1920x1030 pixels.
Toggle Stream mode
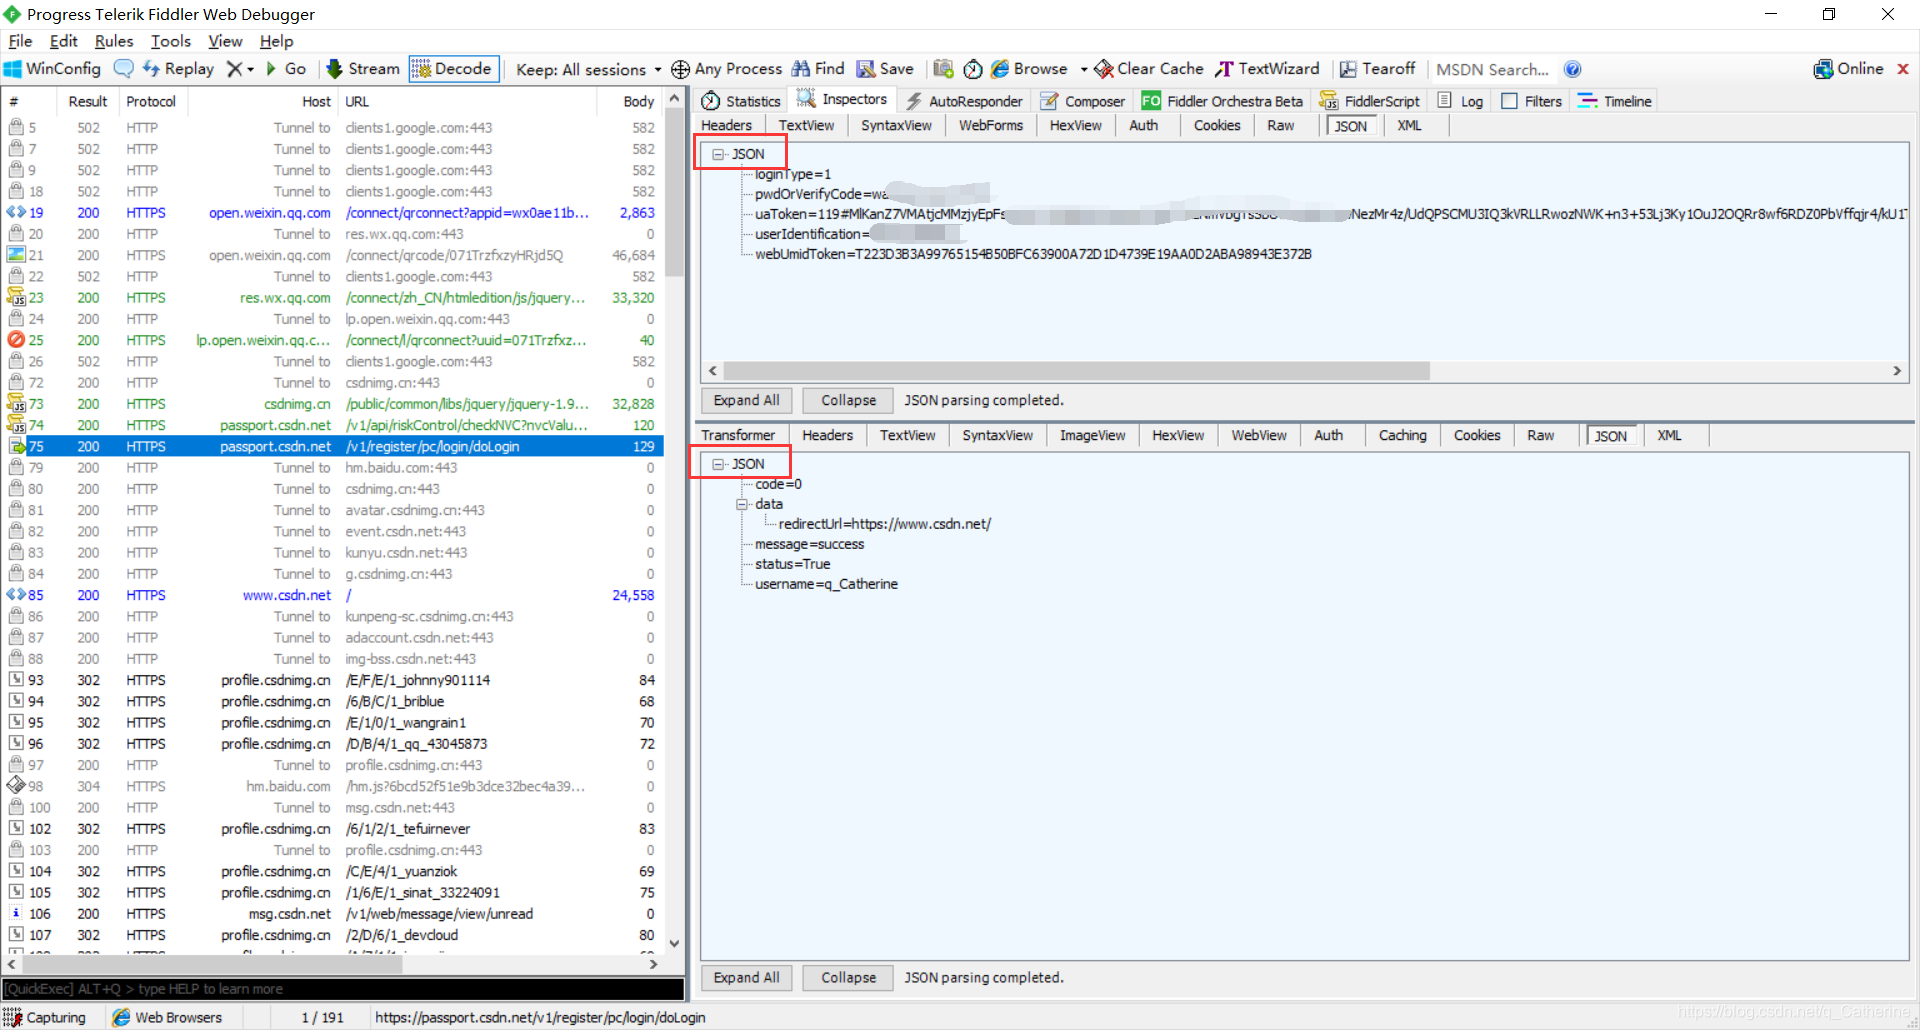coord(363,69)
